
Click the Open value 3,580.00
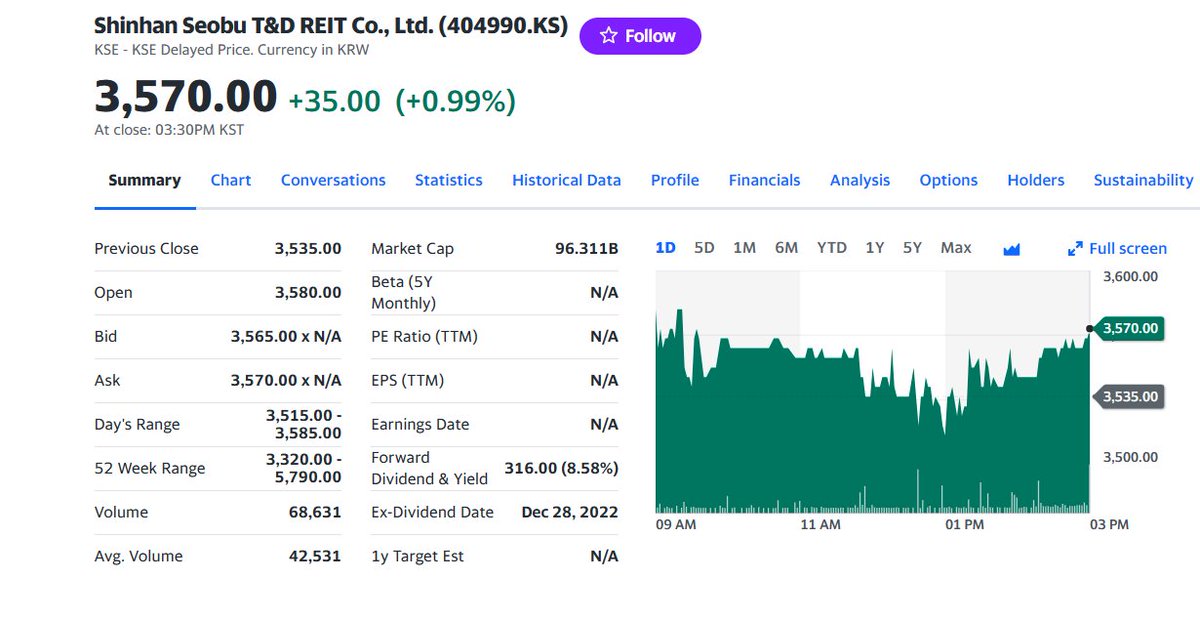[308, 293]
